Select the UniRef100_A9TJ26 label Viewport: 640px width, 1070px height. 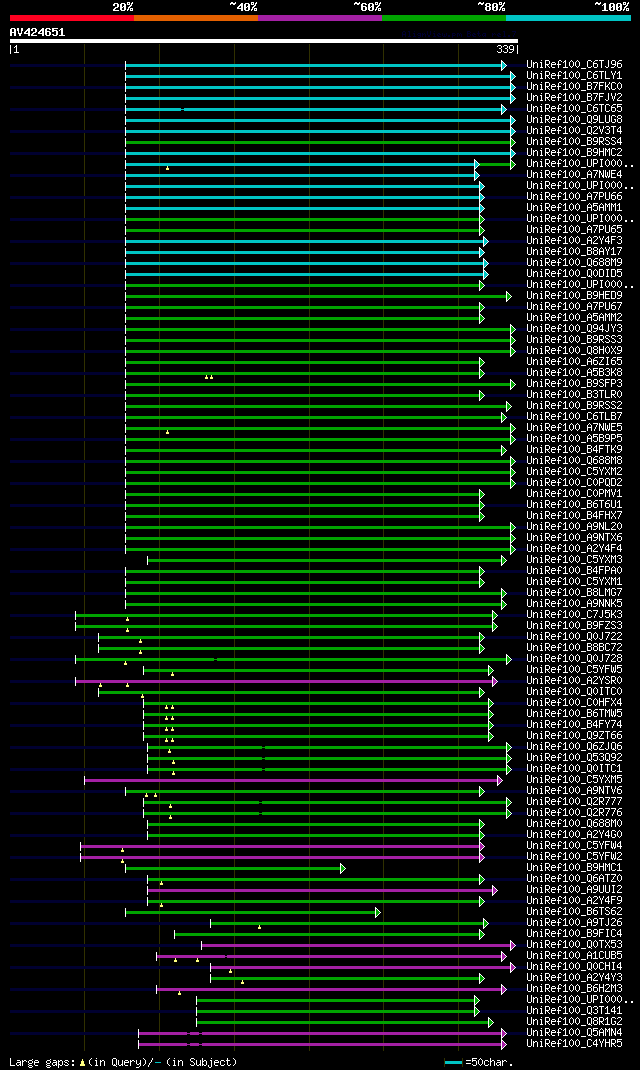coord(574,923)
